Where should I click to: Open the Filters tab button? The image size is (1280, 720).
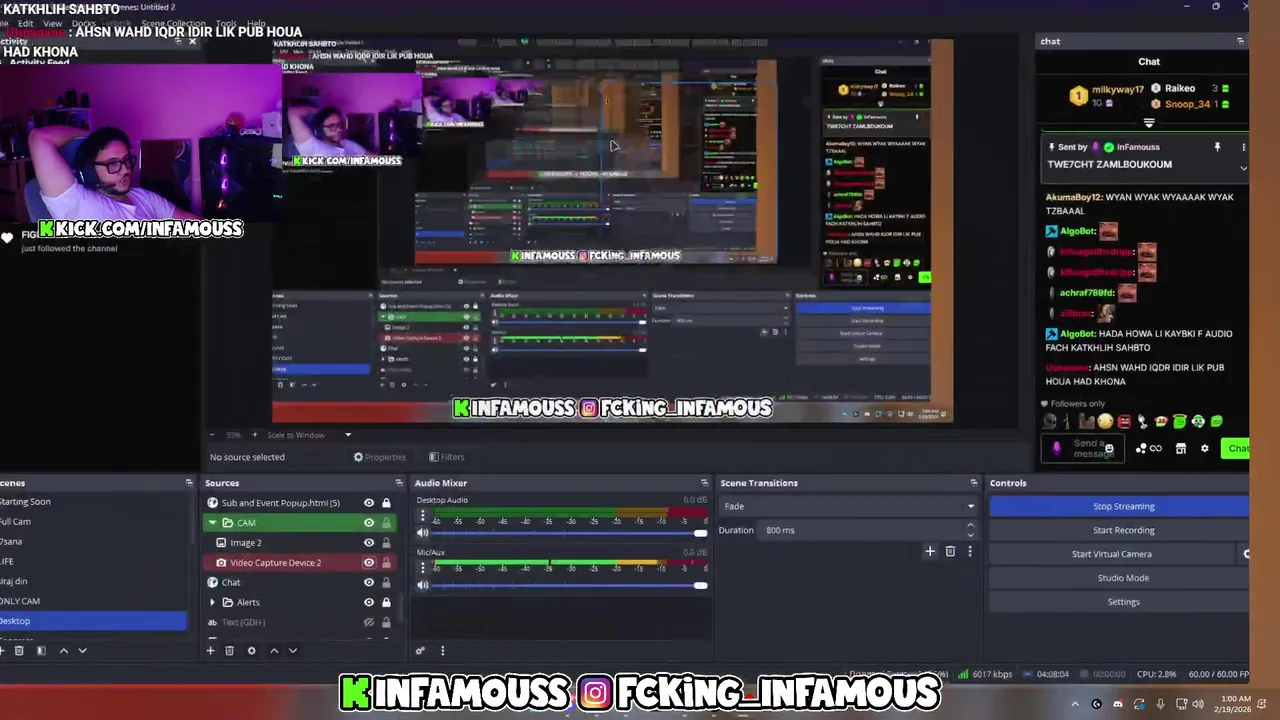447,457
